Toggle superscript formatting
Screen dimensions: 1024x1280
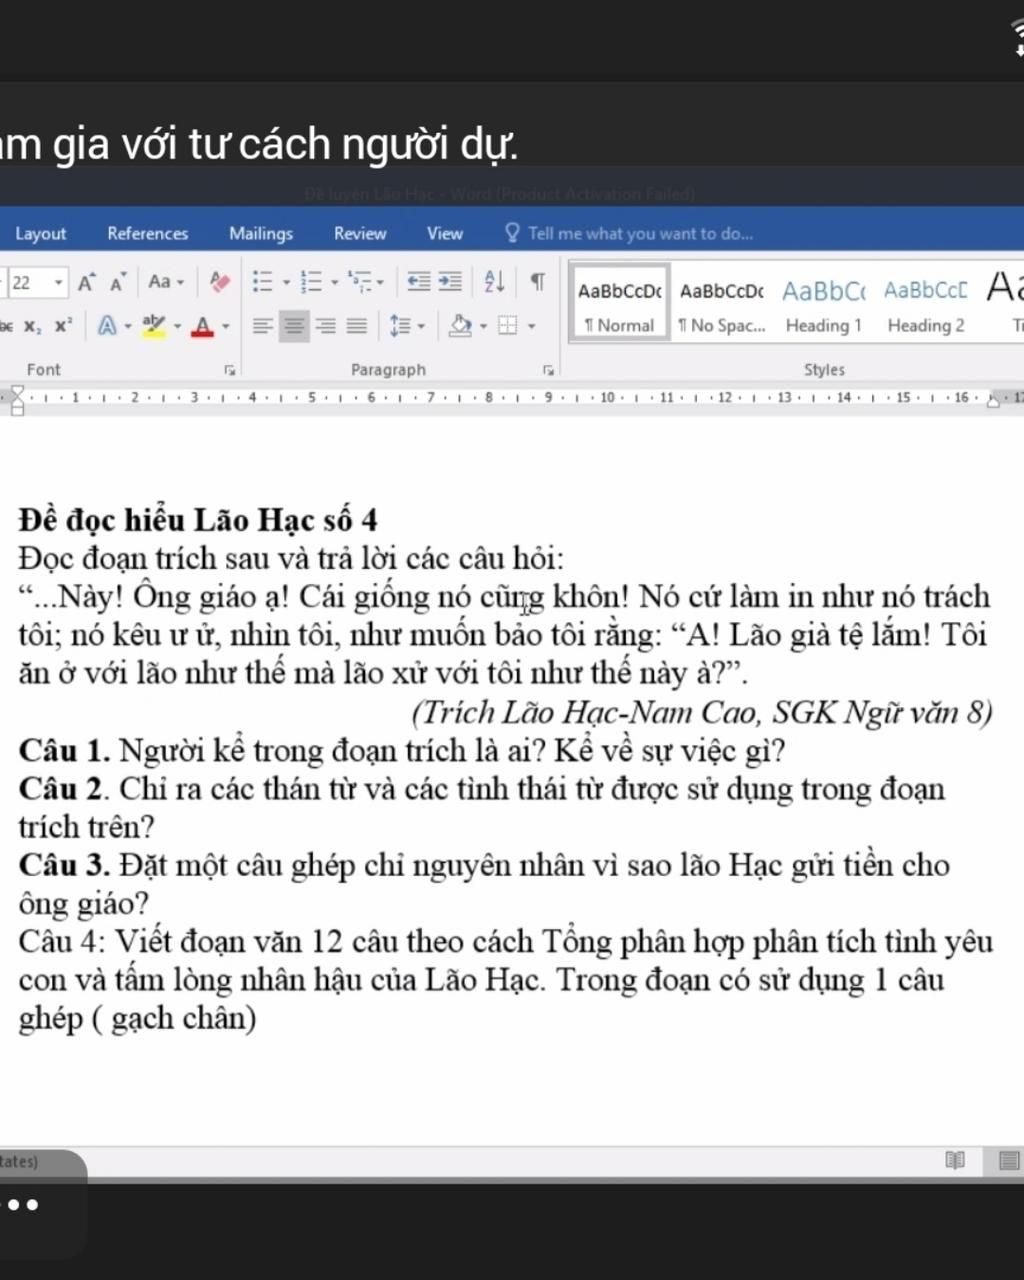pyautogui.click(x=63, y=326)
